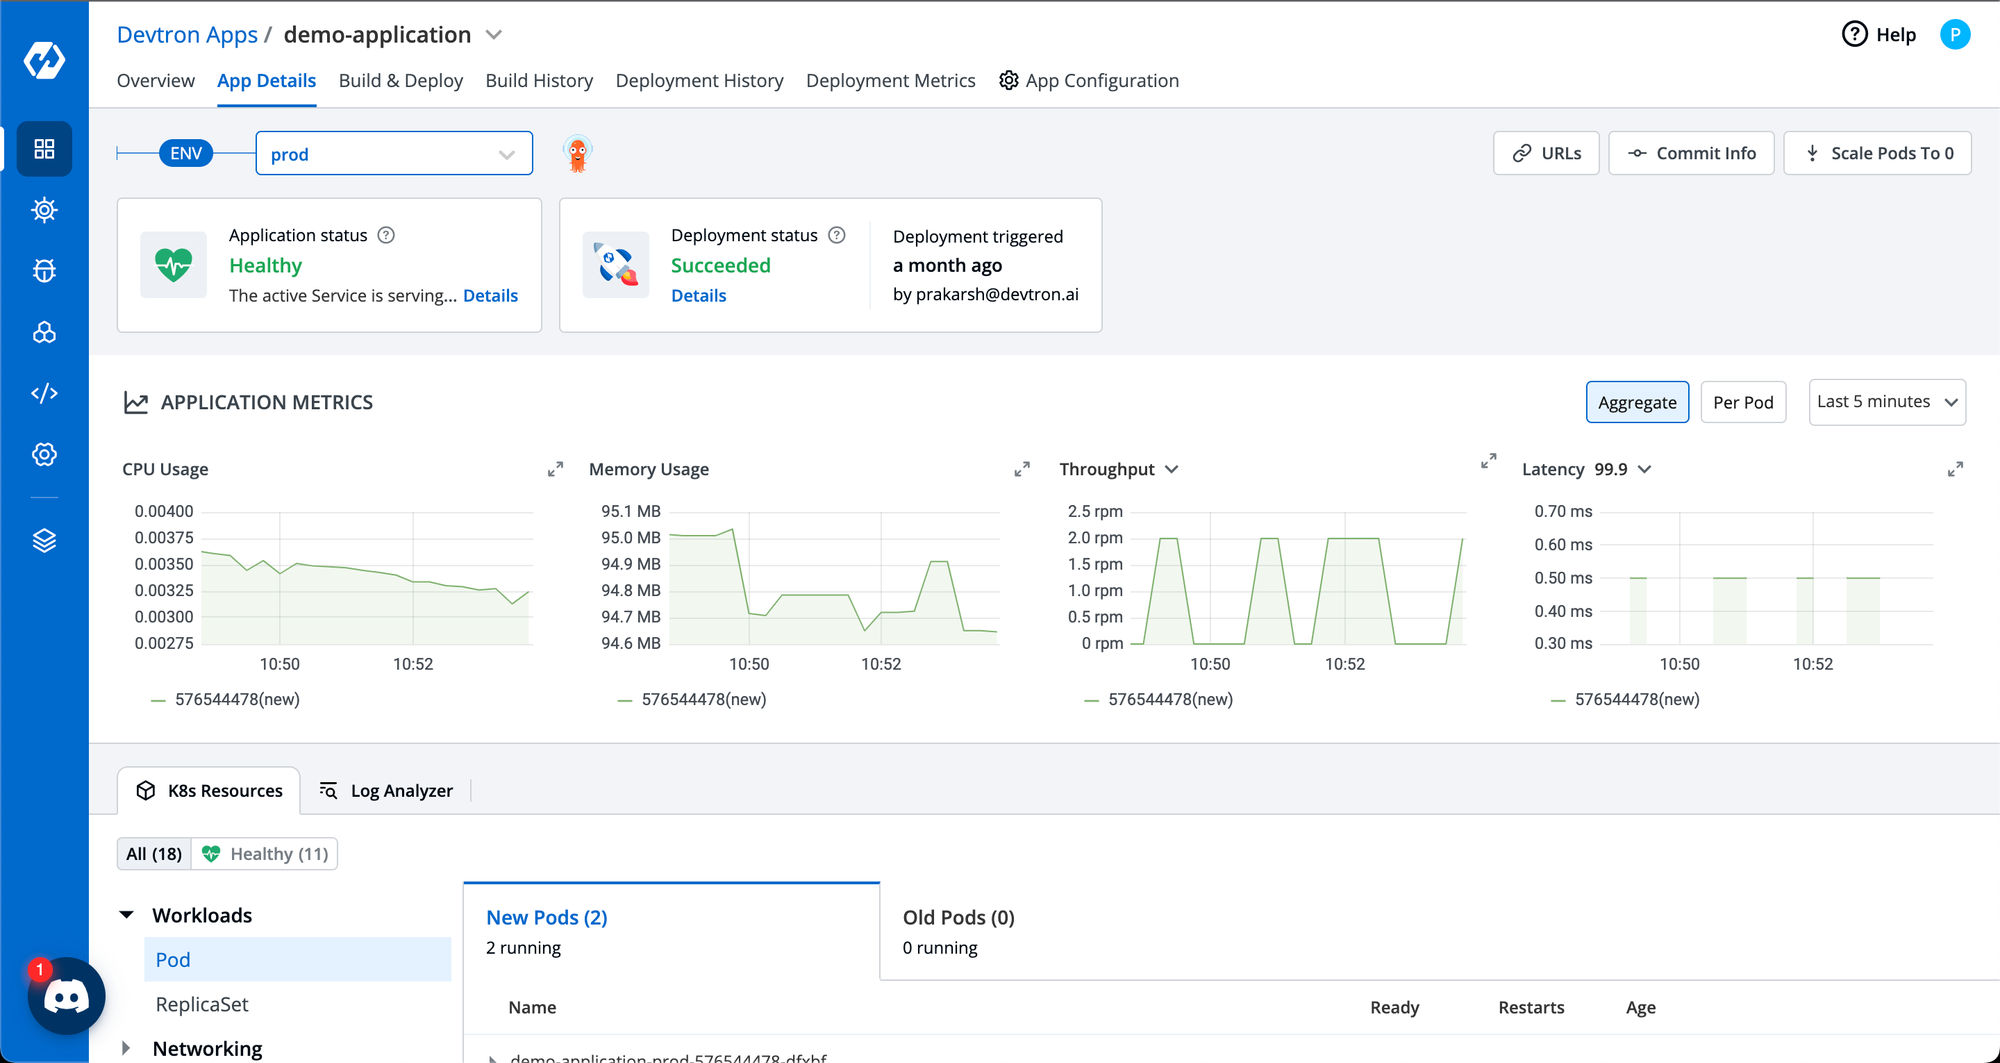
Task: Open Build History tab
Action: pyautogui.click(x=539, y=81)
